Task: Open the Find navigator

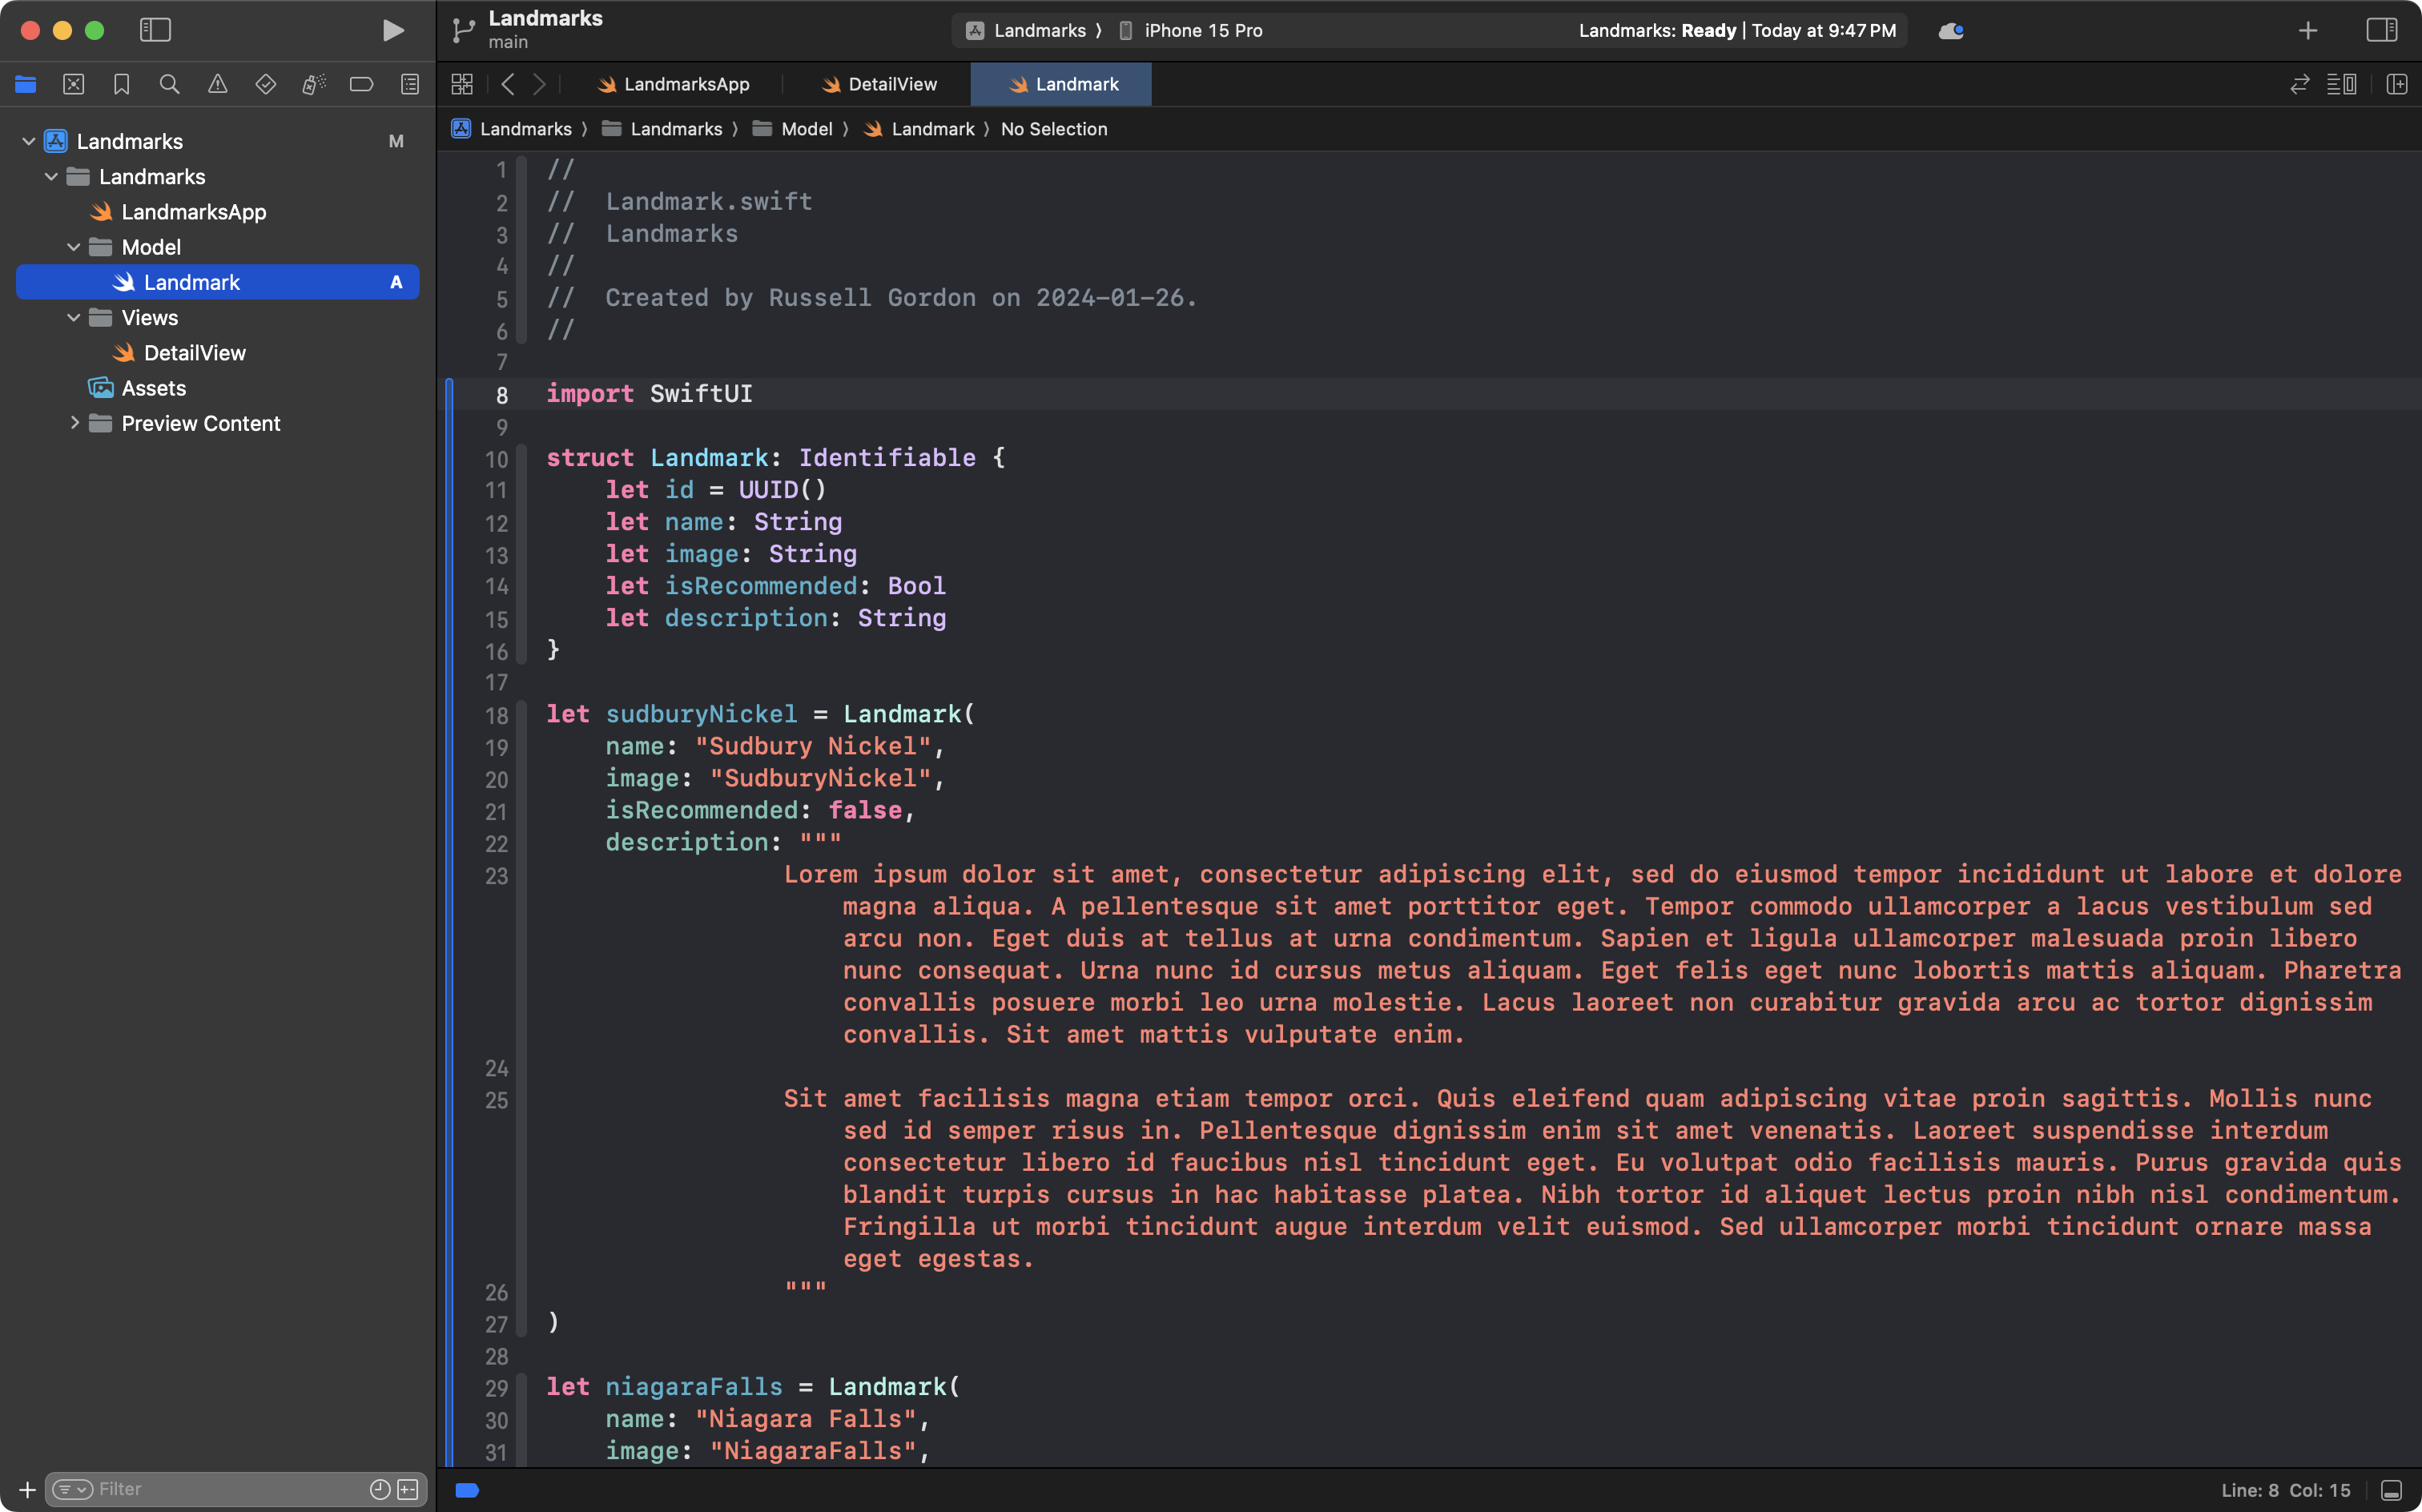Action: tap(170, 84)
